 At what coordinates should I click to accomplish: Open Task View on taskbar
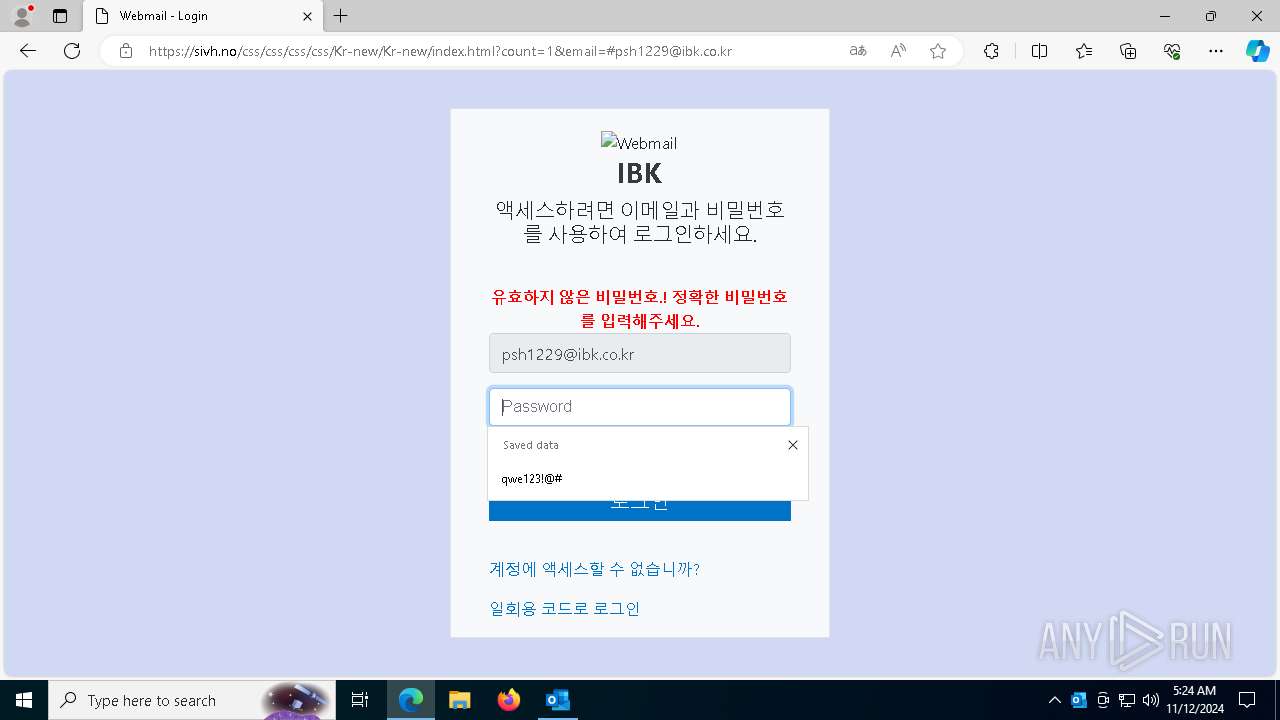click(361, 700)
